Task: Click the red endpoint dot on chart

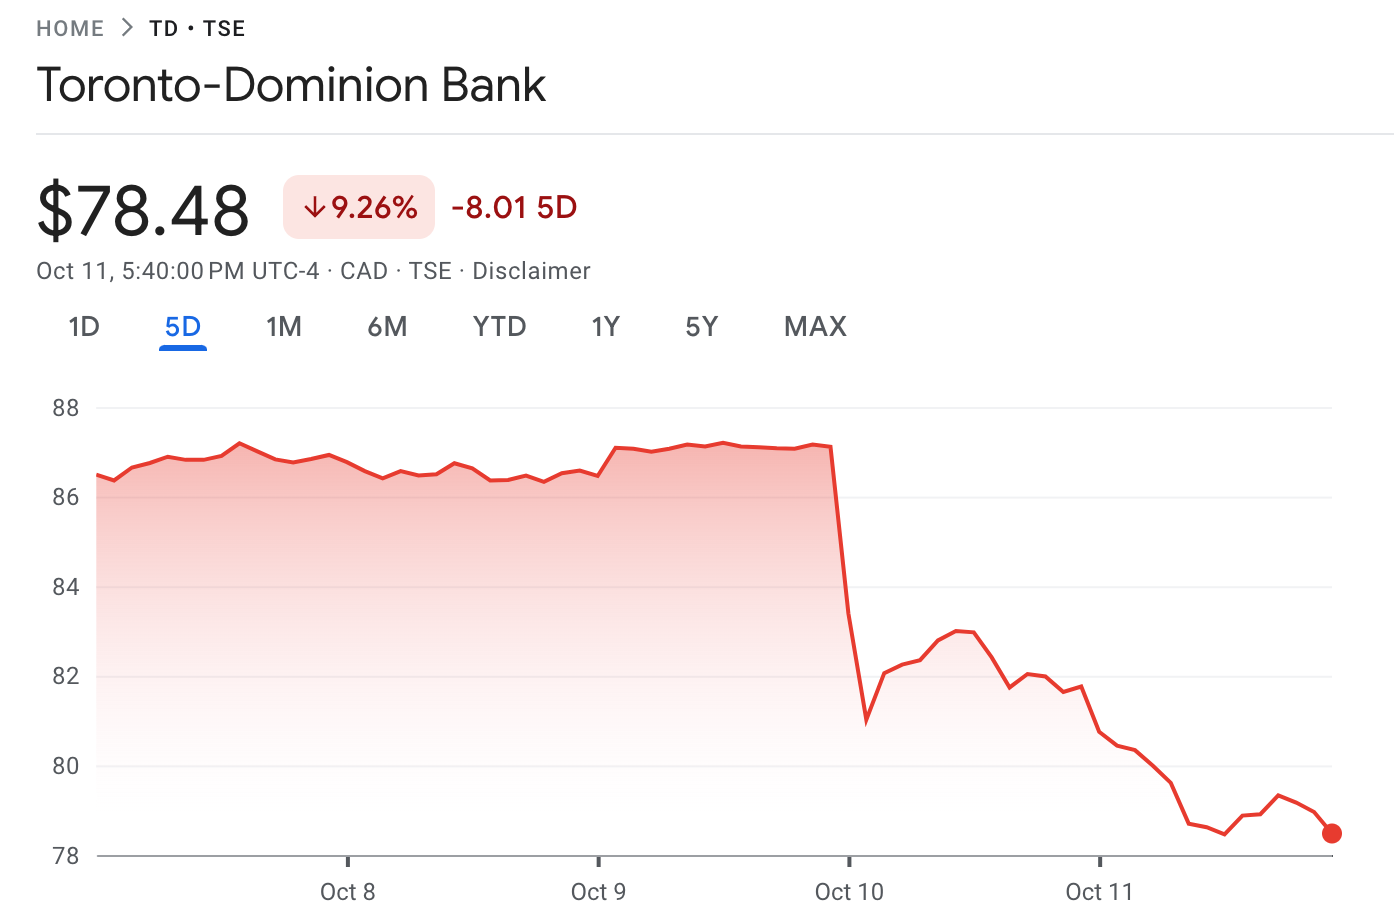Action: click(x=1332, y=833)
